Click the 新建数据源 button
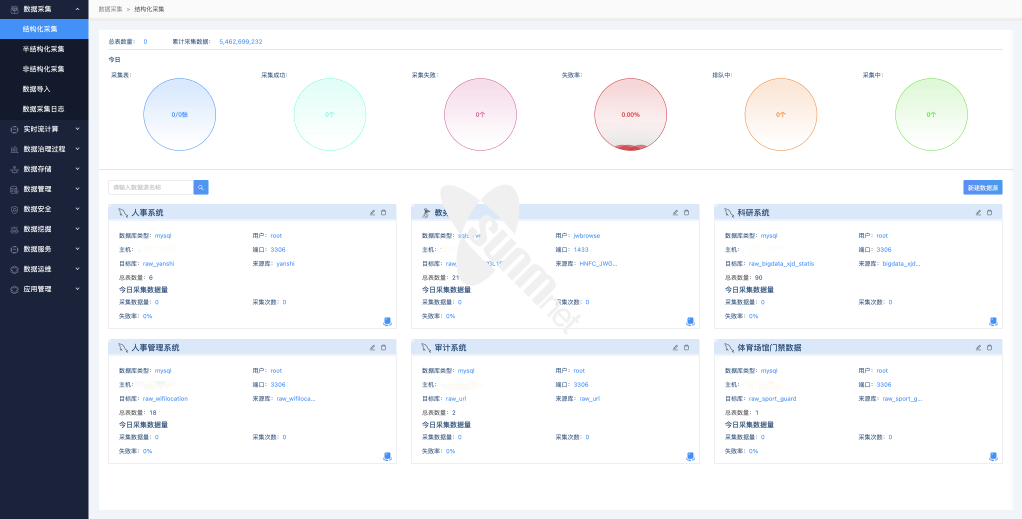The width and height of the screenshot is (1022, 519). [x=982, y=187]
